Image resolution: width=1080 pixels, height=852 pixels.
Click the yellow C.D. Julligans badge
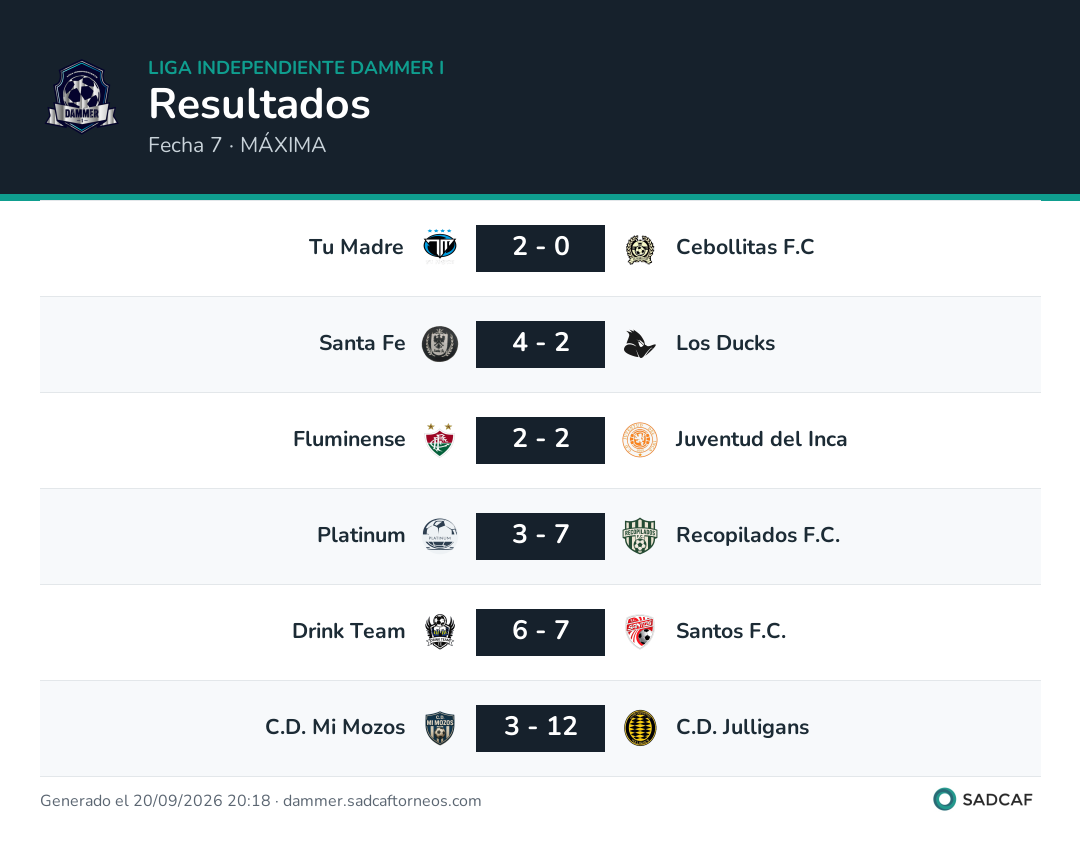640,728
